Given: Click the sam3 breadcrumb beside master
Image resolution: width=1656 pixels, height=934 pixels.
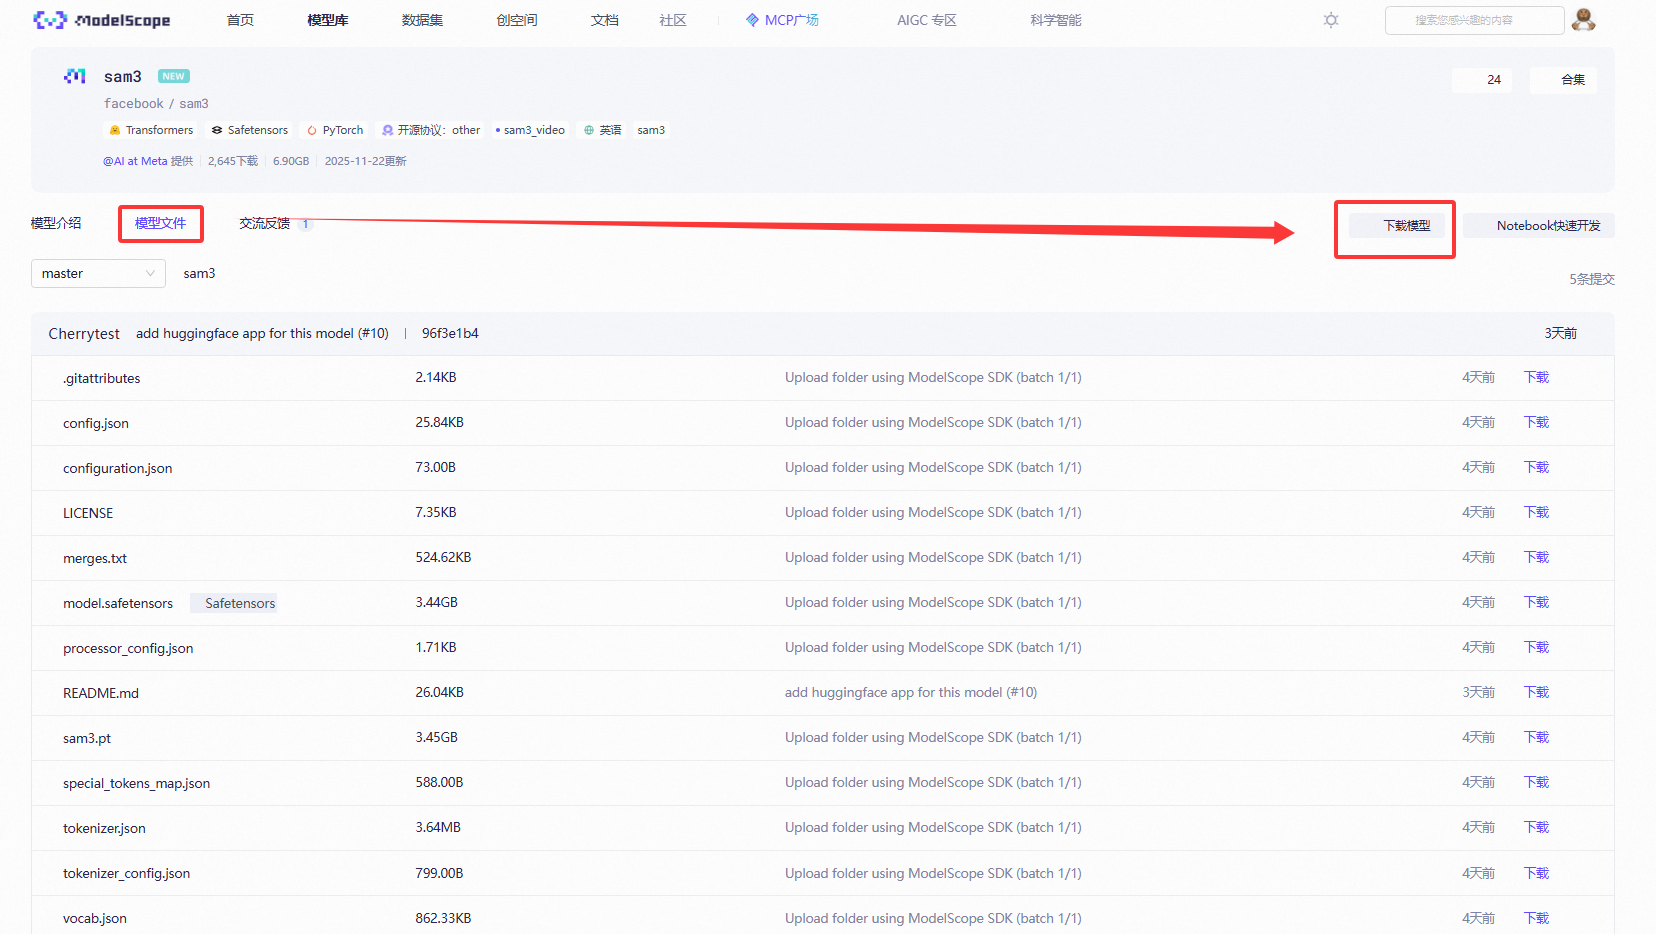Looking at the screenshot, I should coord(199,273).
